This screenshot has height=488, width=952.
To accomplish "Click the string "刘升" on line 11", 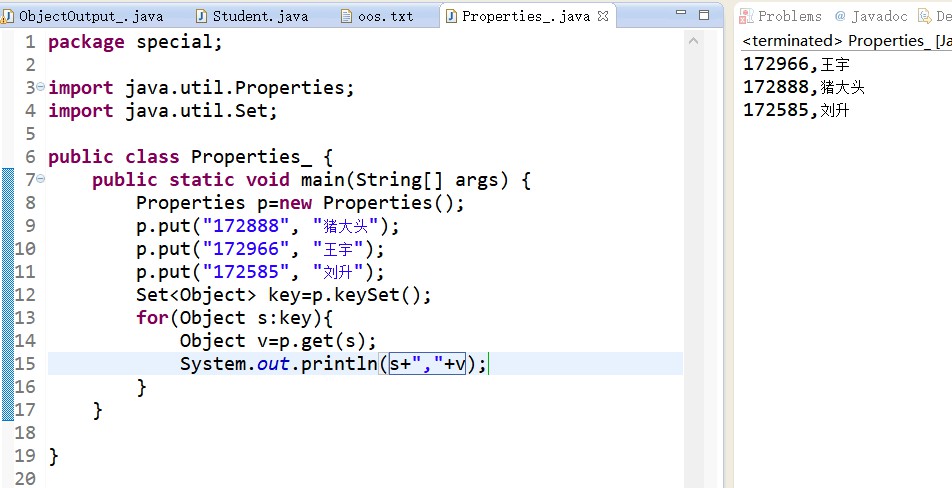I will [338, 272].
